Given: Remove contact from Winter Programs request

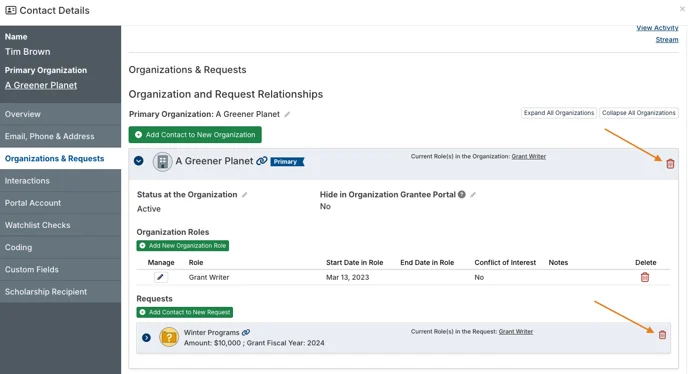Looking at the screenshot, I should (662, 335).
